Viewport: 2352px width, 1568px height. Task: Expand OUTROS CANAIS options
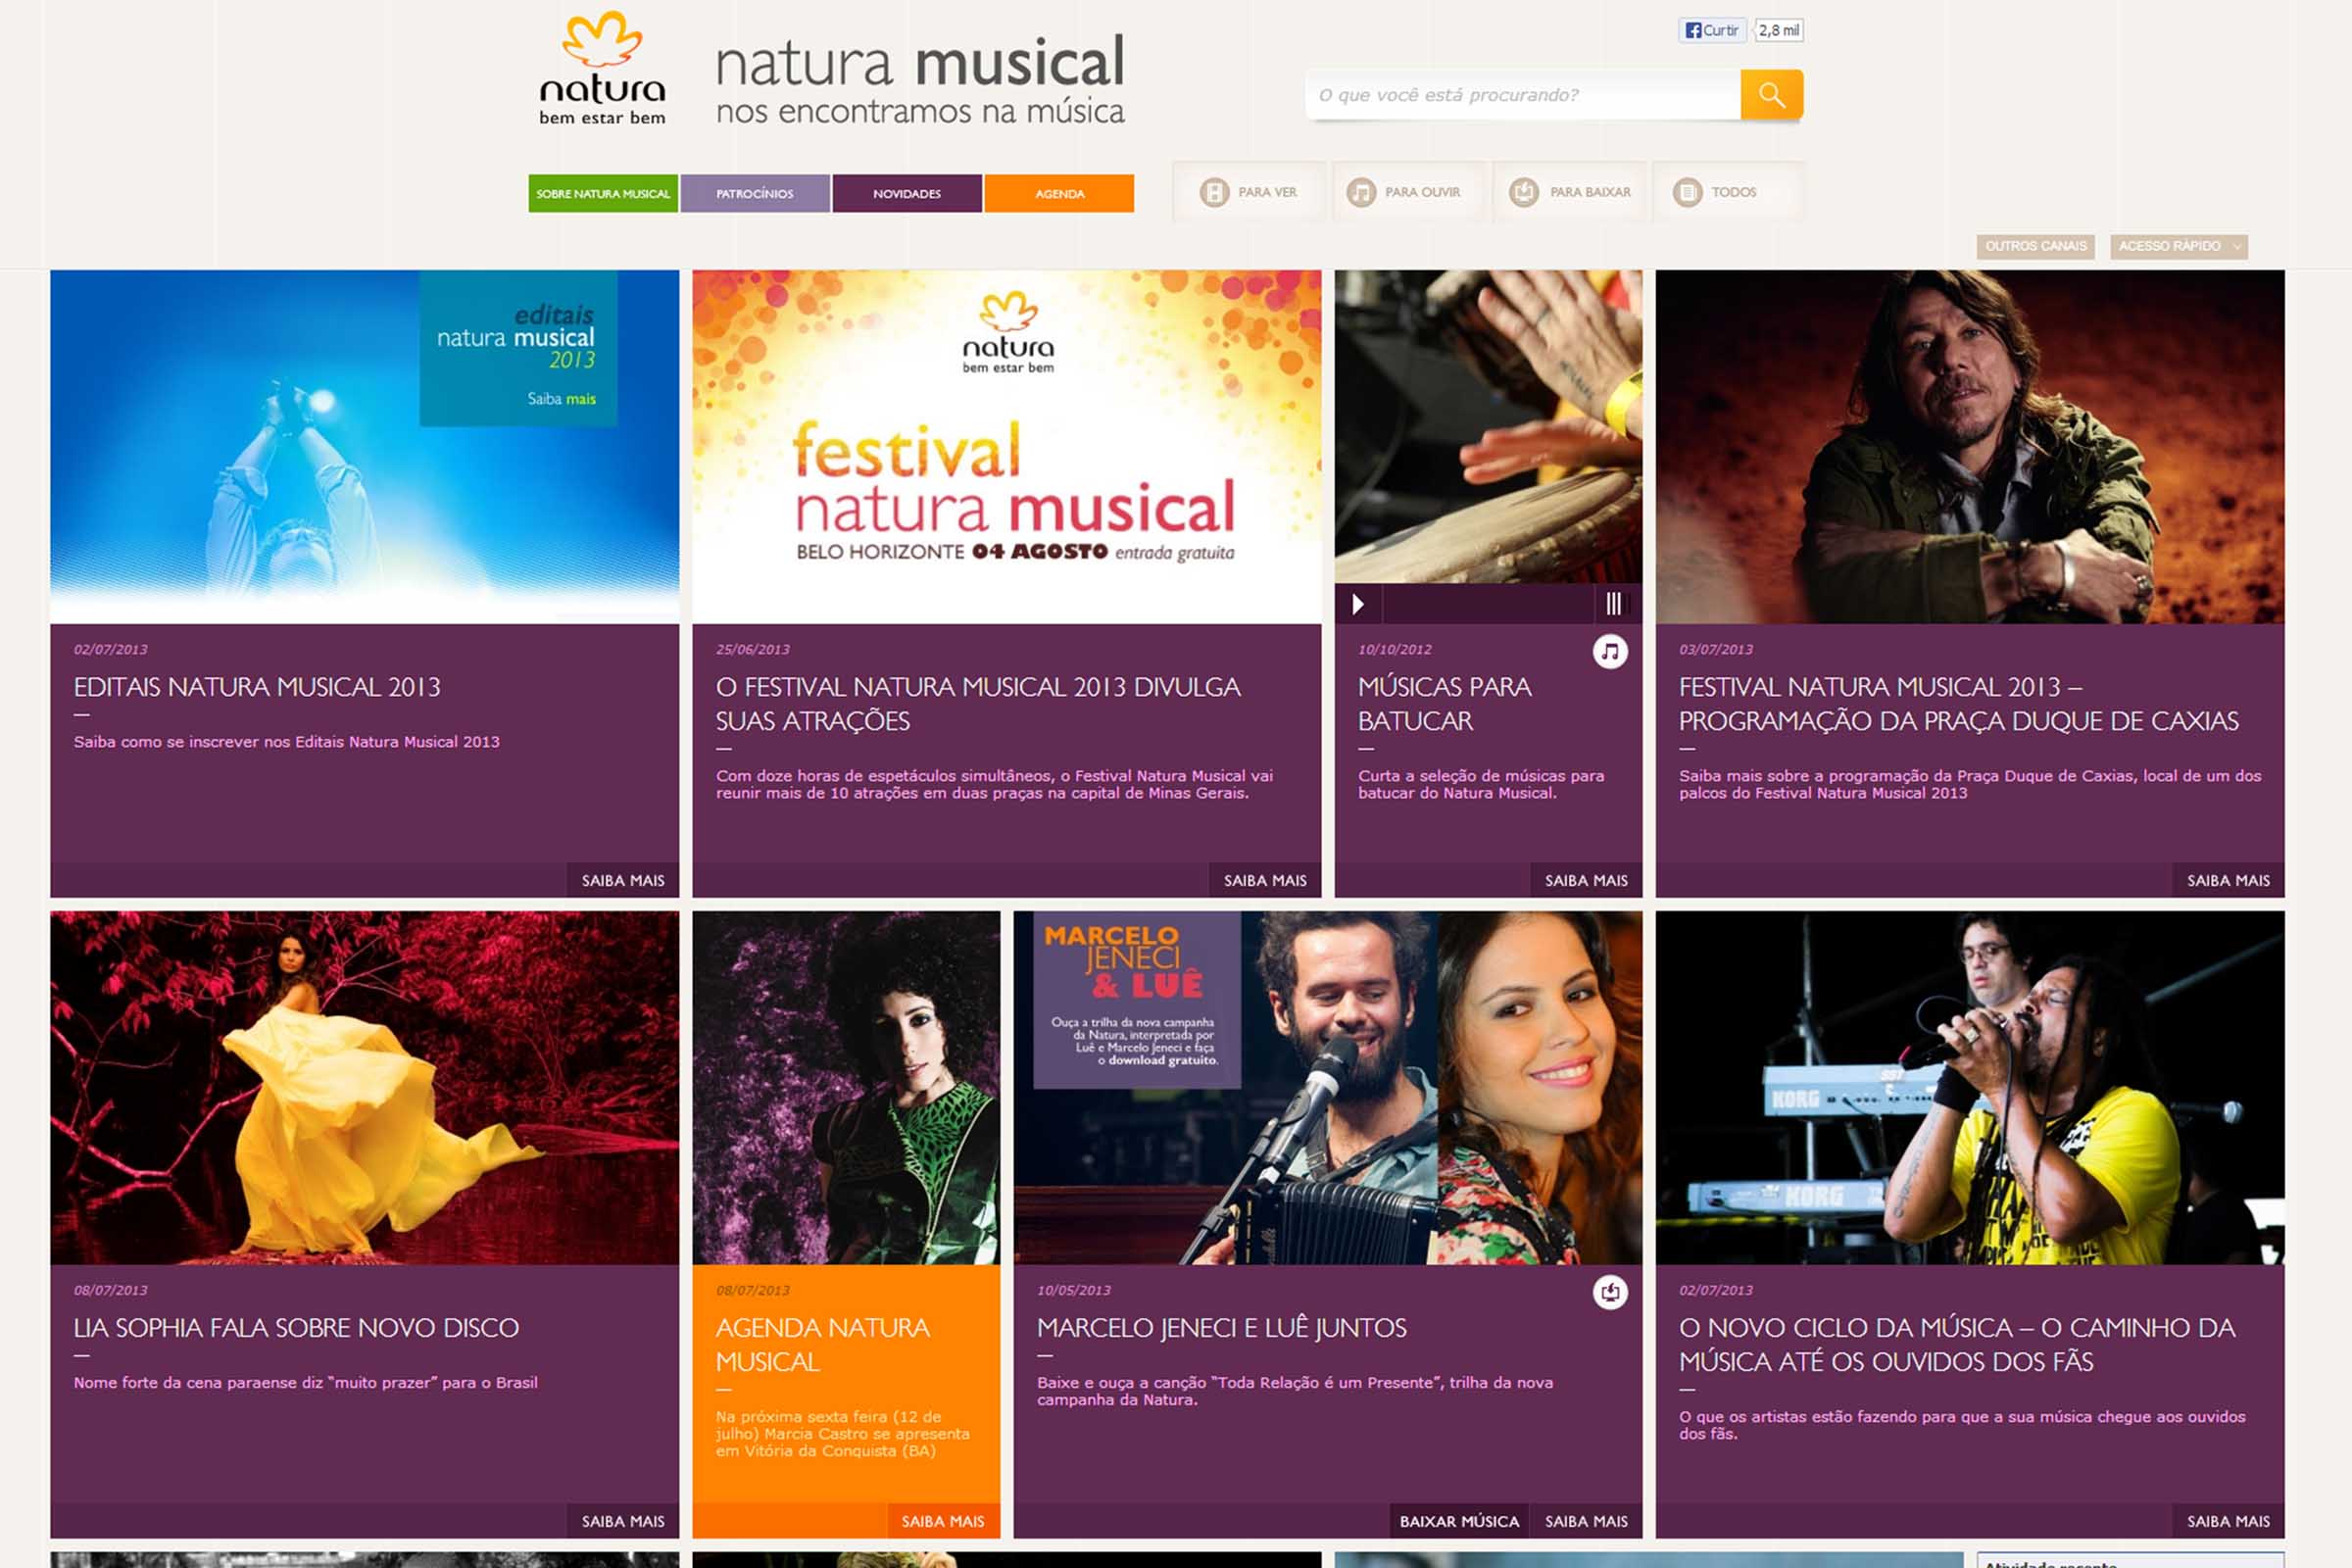pos(2037,246)
